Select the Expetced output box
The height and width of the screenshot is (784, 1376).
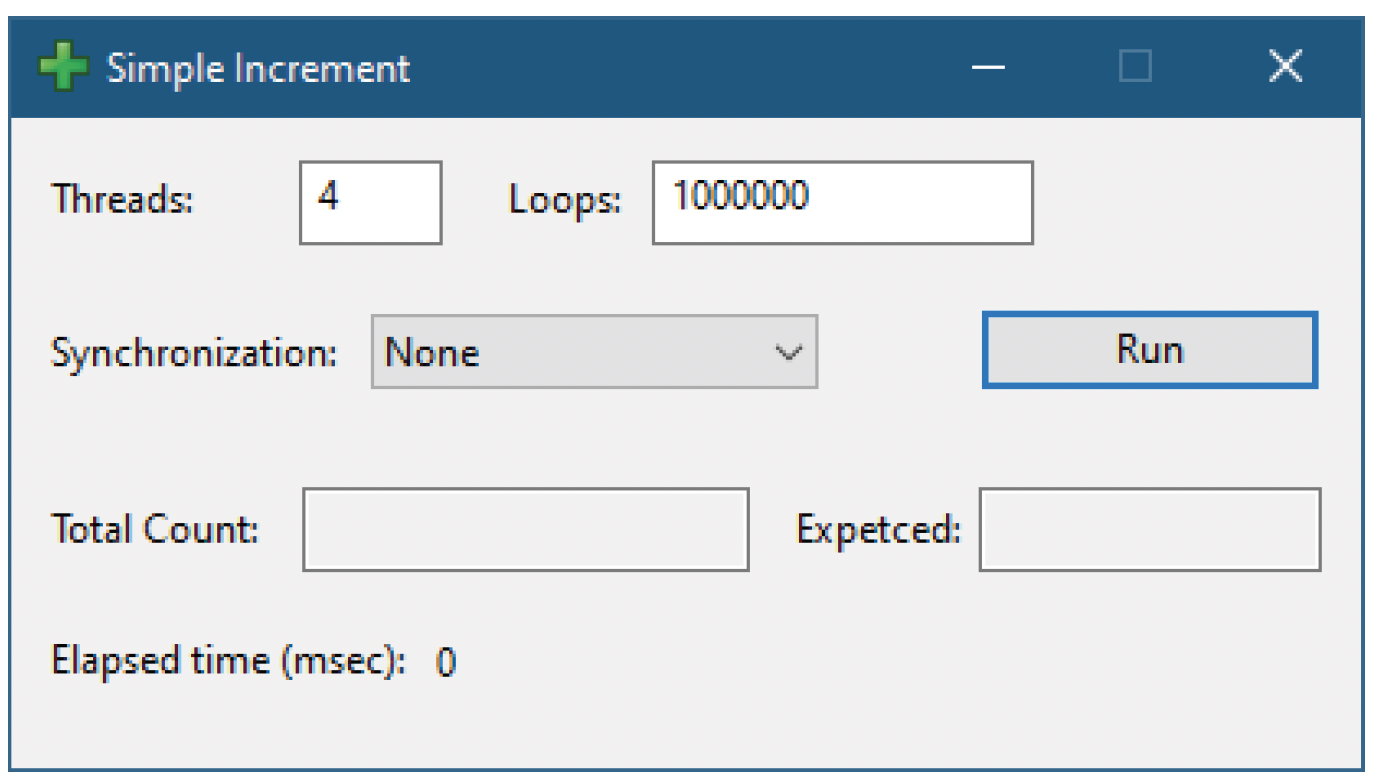[1150, 529]
